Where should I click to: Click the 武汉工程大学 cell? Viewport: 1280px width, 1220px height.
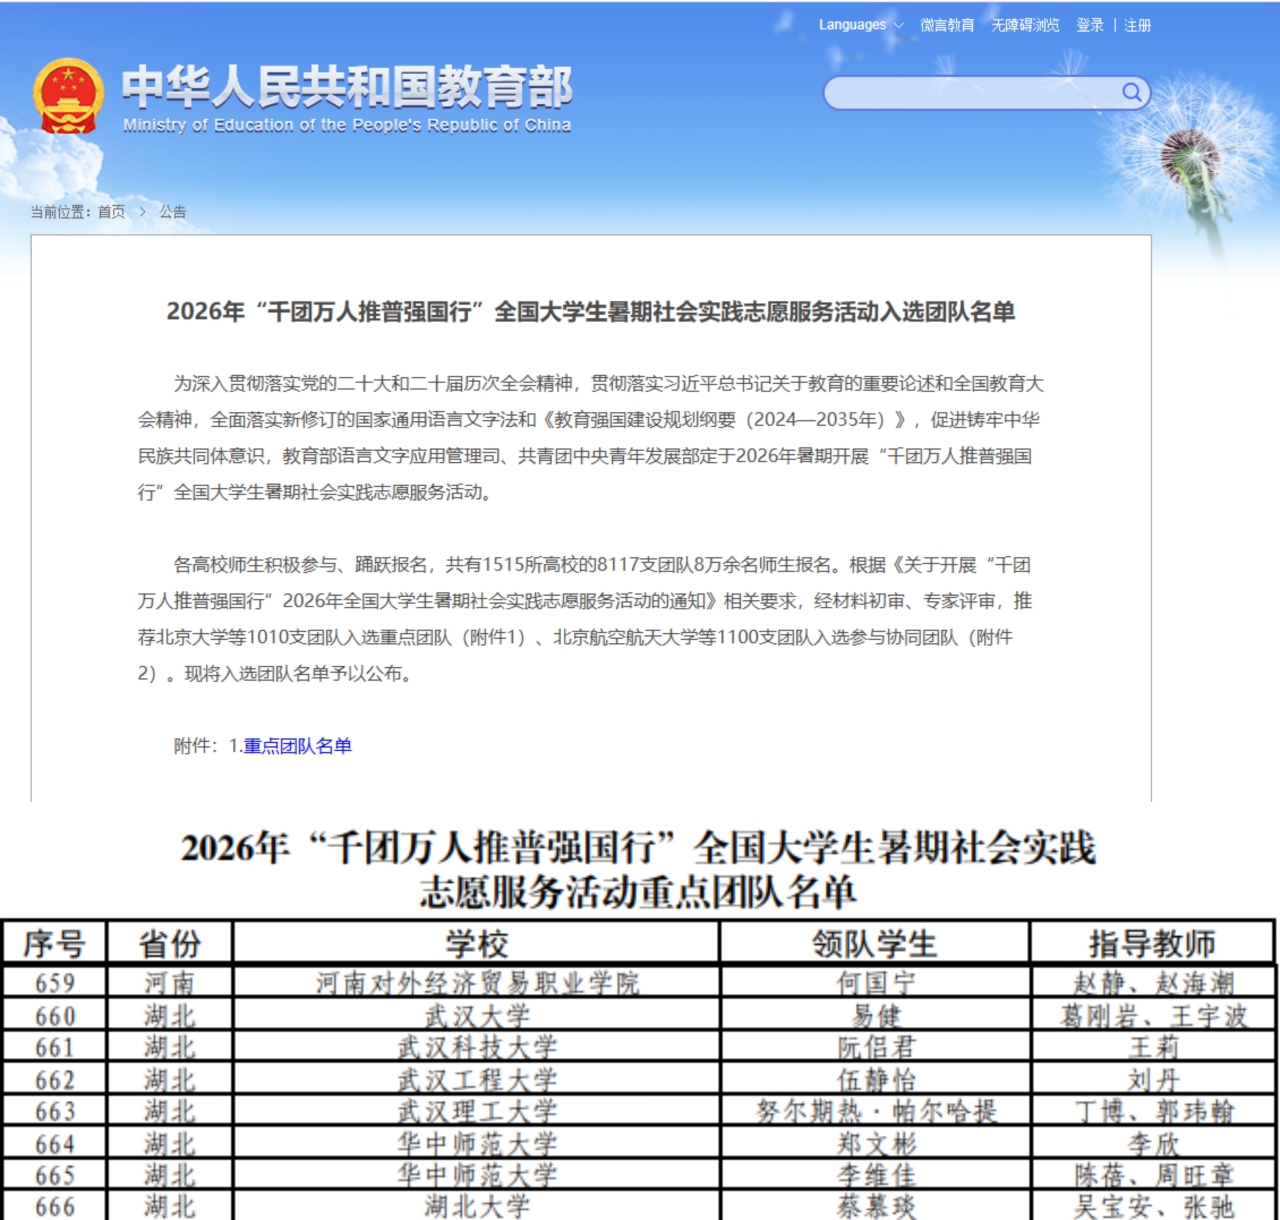coord(477,1080)
